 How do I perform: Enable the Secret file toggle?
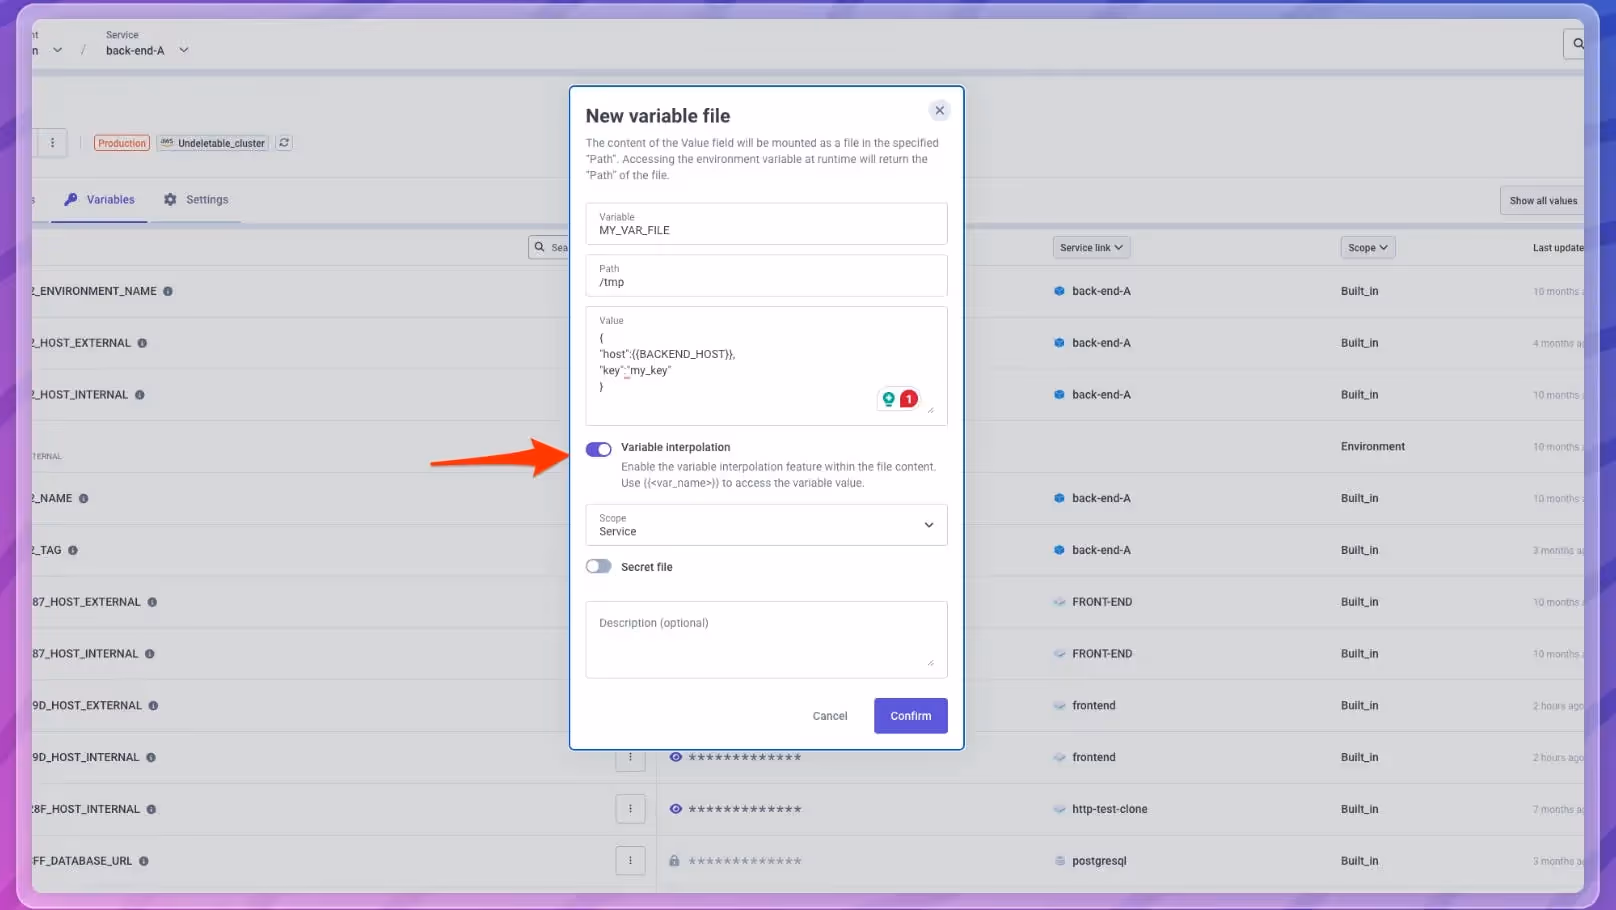[598, 566]
